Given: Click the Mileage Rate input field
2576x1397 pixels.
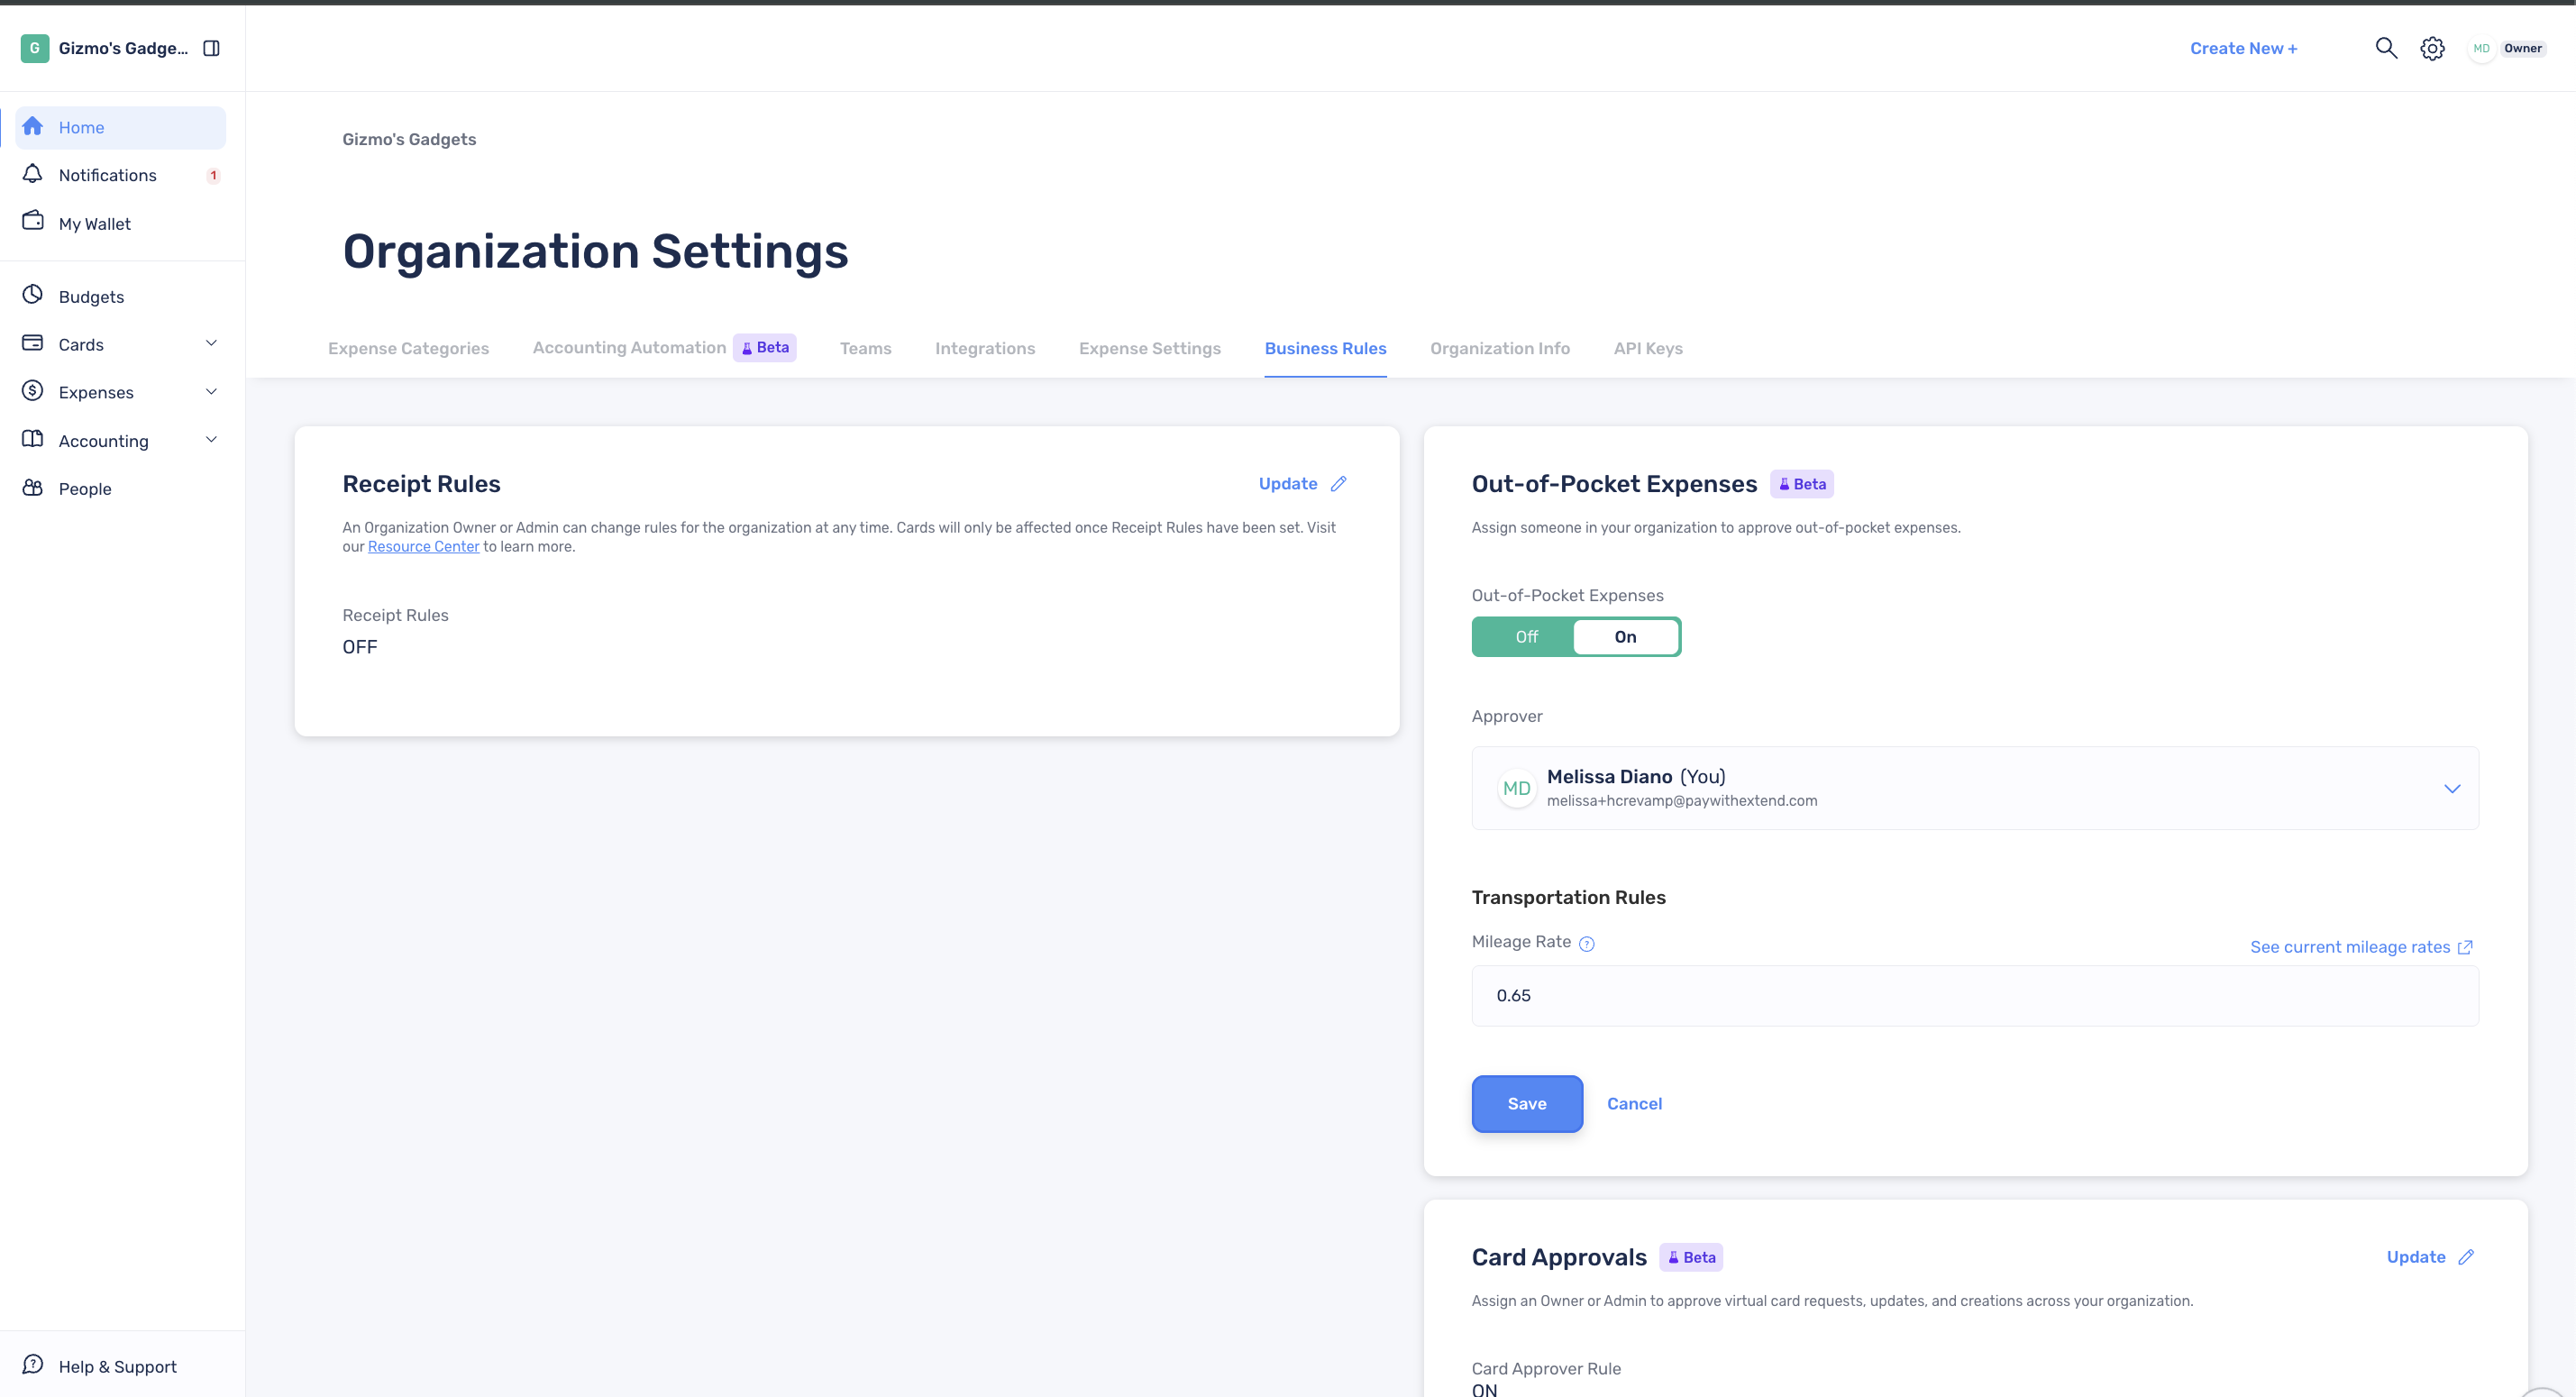Looking at the screenshot, I should tap(1975, 996).
